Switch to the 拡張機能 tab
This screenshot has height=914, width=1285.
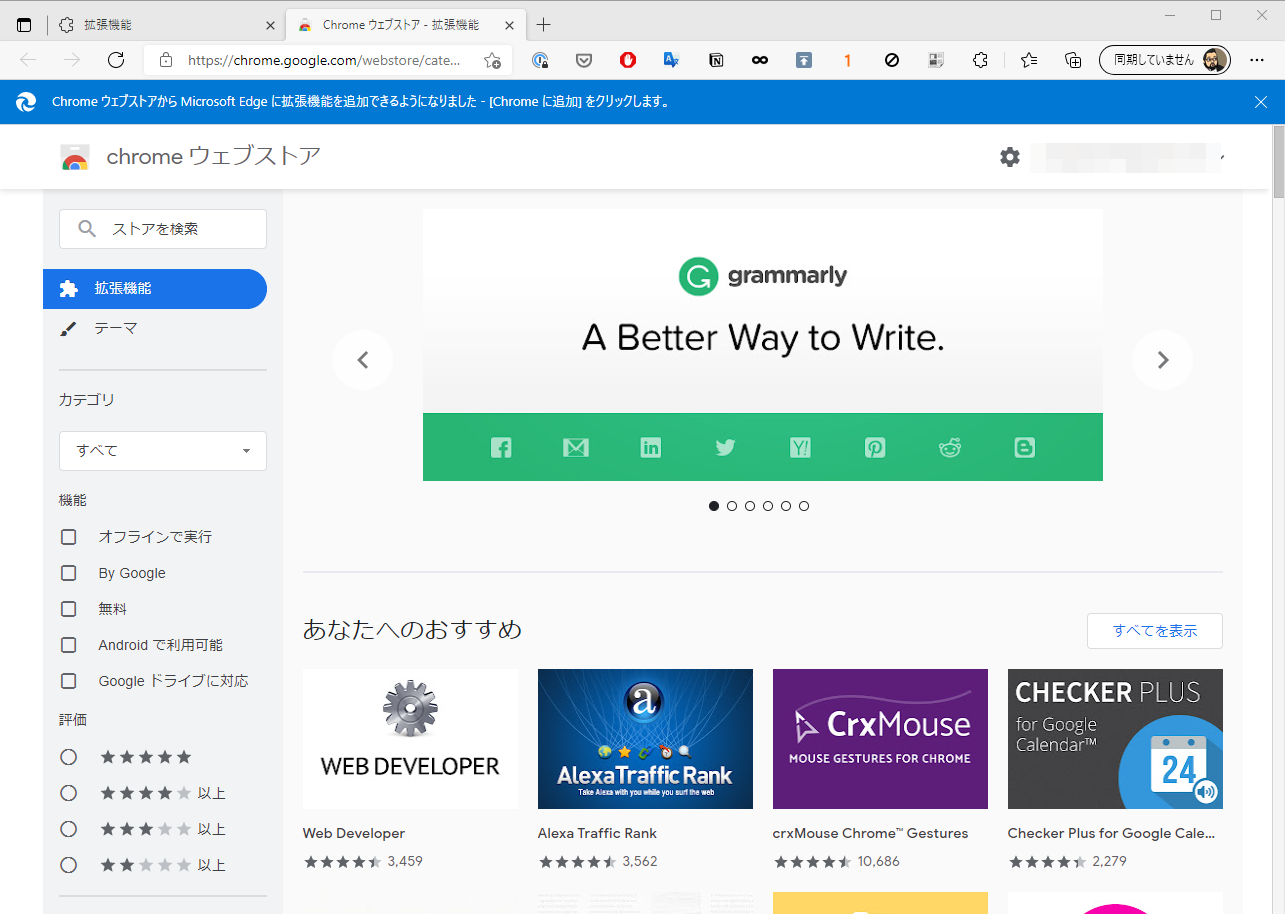[x=166, y=25]
